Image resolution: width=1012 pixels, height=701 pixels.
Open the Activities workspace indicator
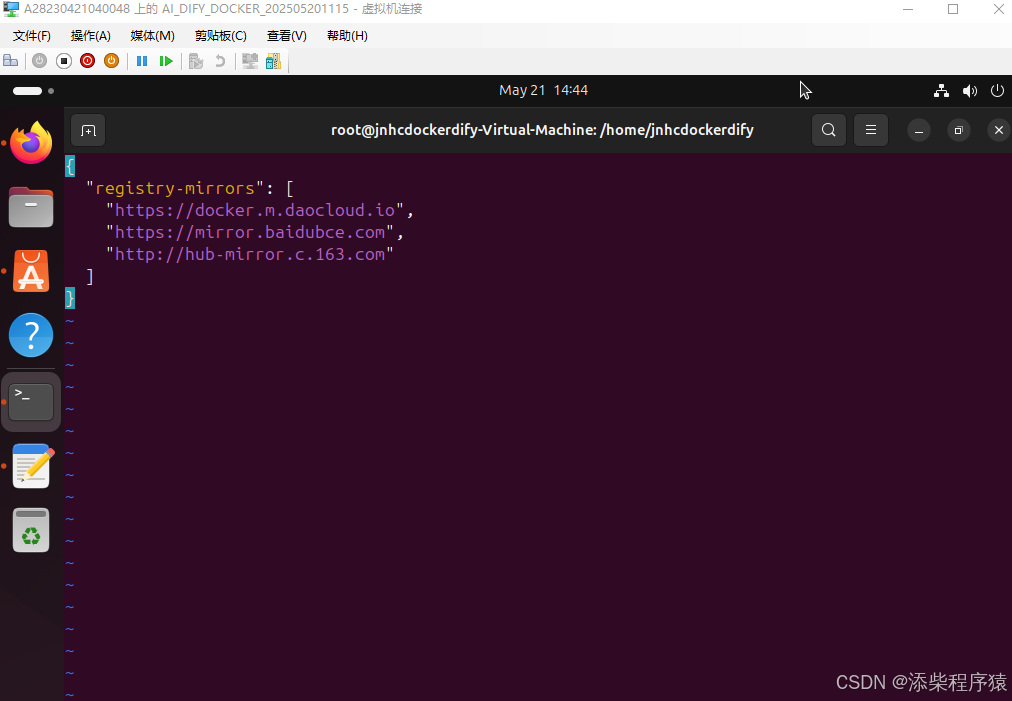(33, 91)
